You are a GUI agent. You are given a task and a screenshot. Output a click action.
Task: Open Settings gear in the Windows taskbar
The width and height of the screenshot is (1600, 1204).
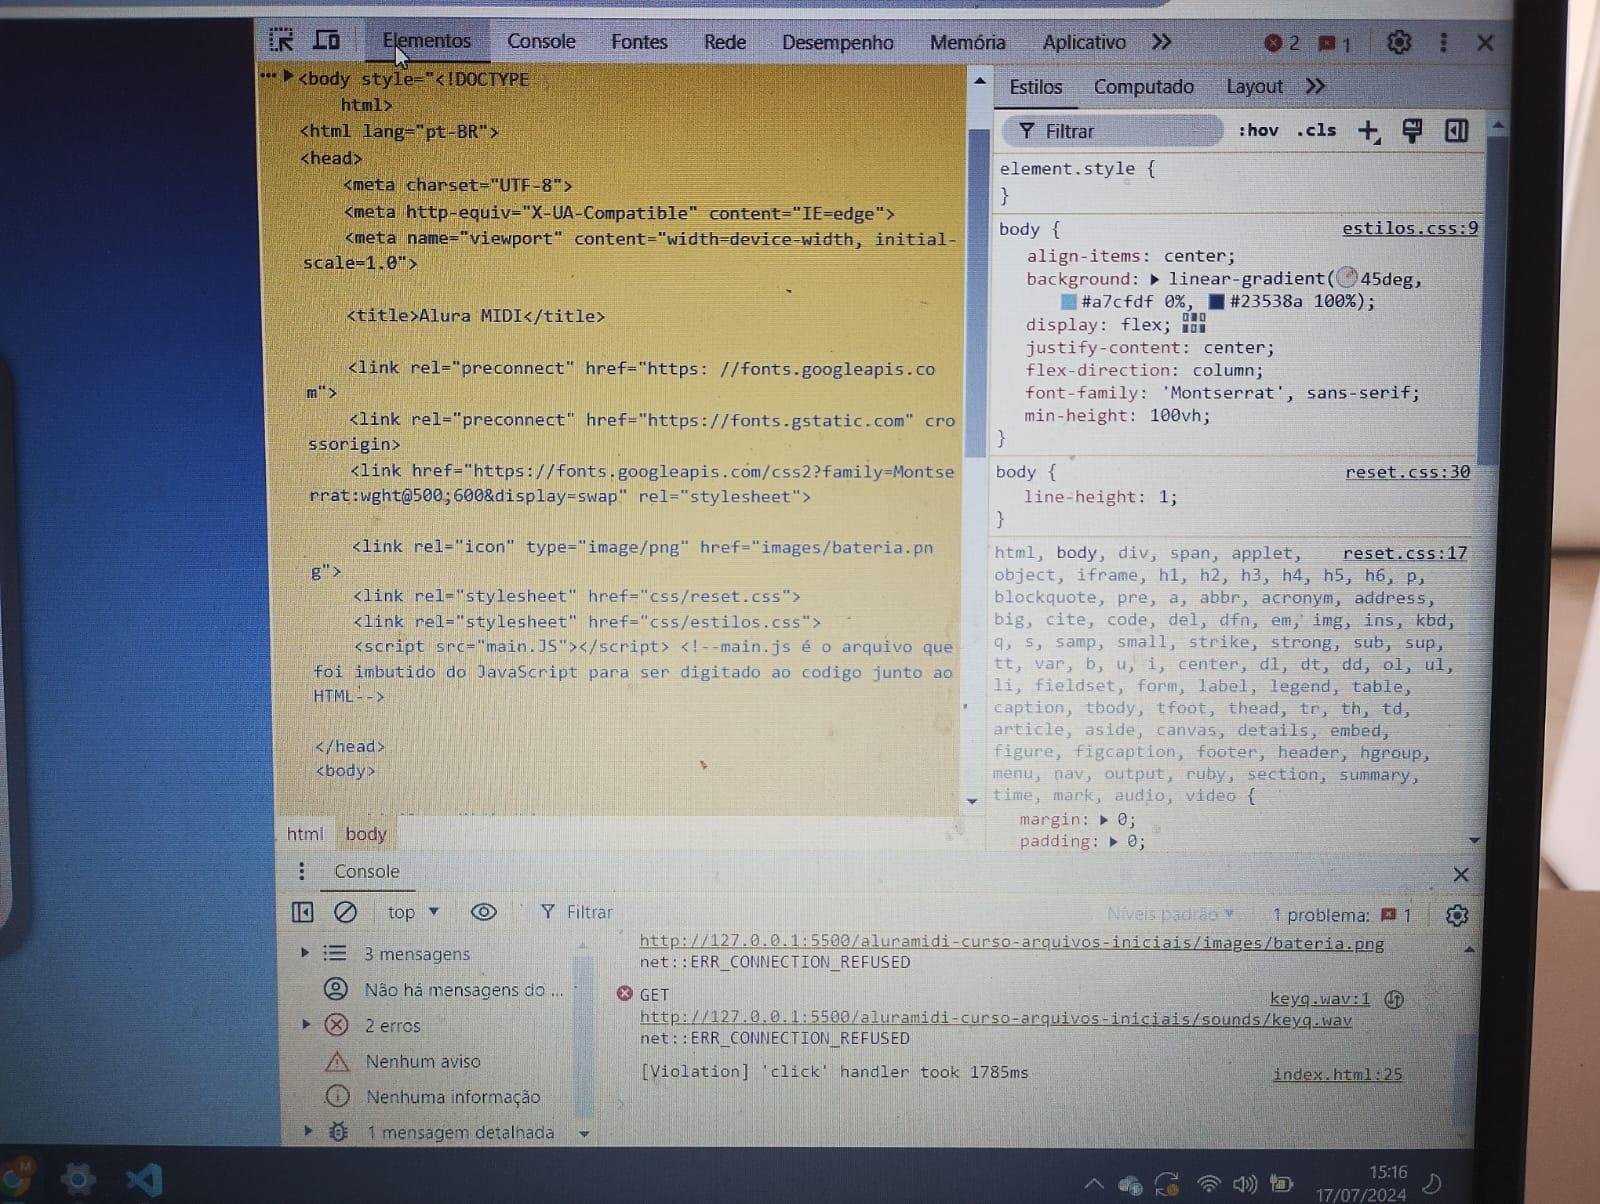pyautogui.click(x=77, y=1179)
